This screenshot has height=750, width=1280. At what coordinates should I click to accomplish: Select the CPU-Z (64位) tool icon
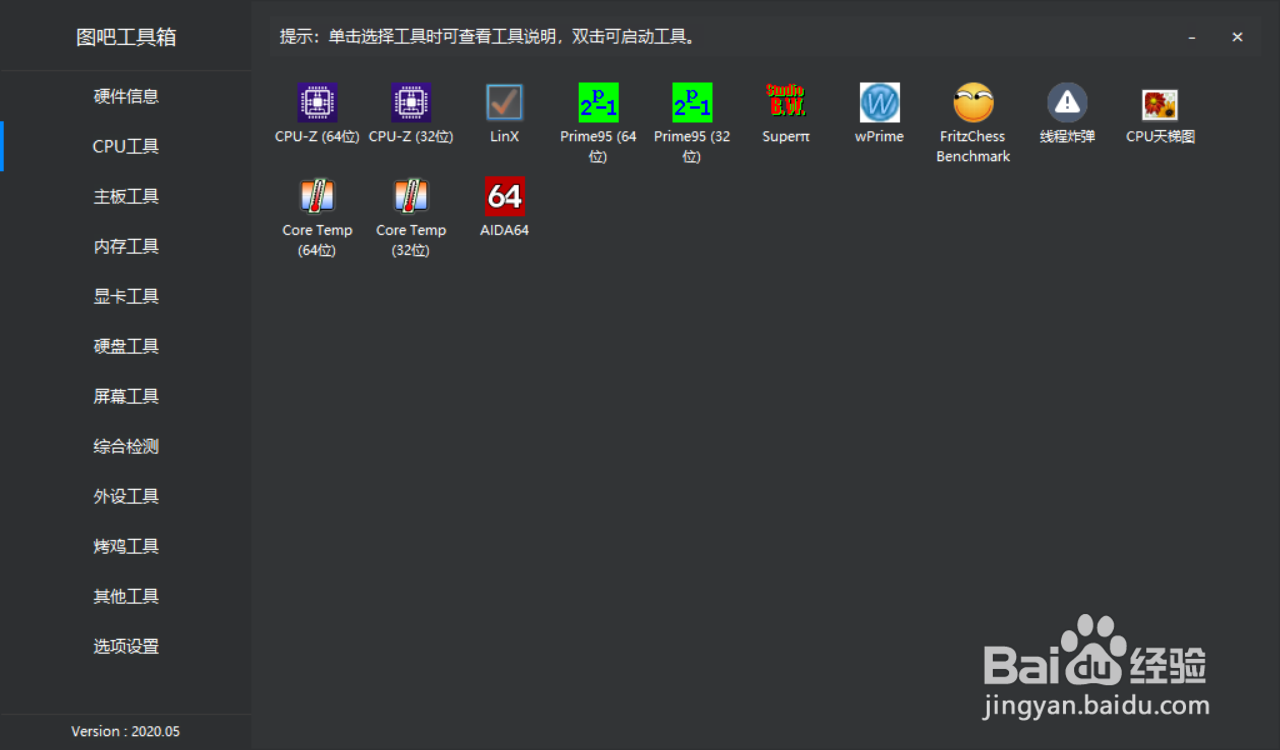(317, 102)
